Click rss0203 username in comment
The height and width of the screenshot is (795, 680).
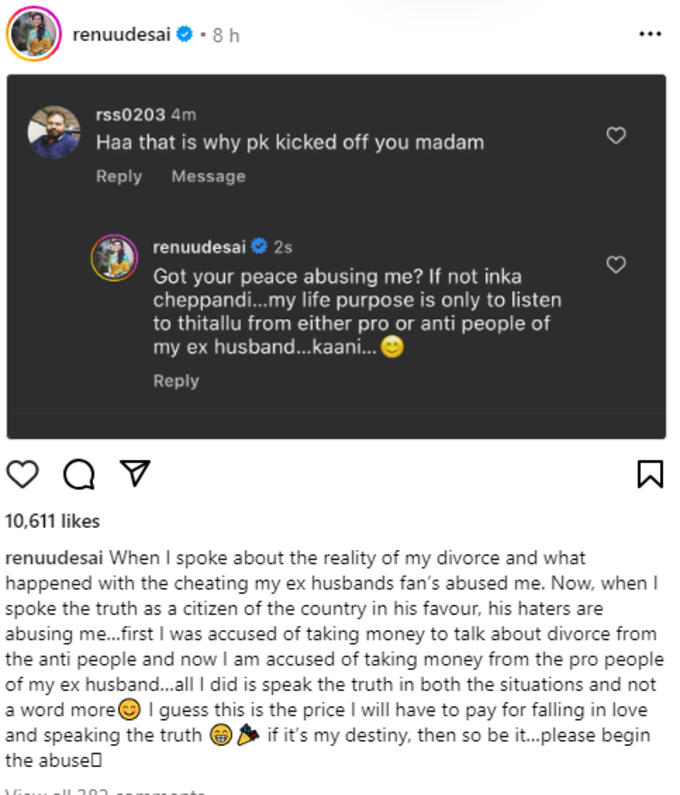(x=130, y=115)
